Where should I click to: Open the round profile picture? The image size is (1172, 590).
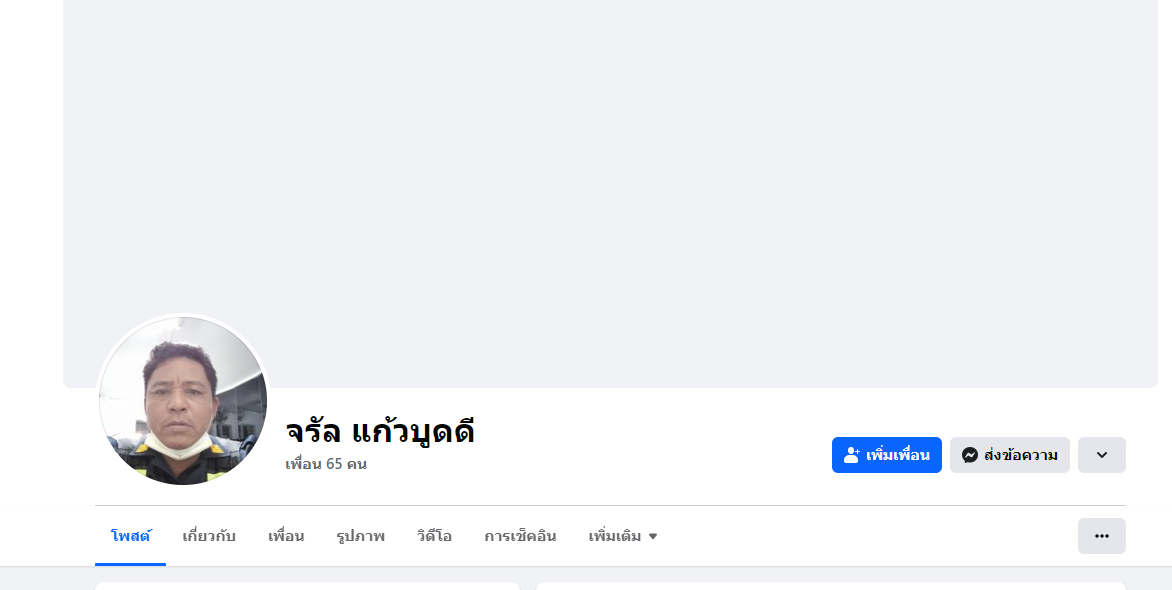pos(183,400)
